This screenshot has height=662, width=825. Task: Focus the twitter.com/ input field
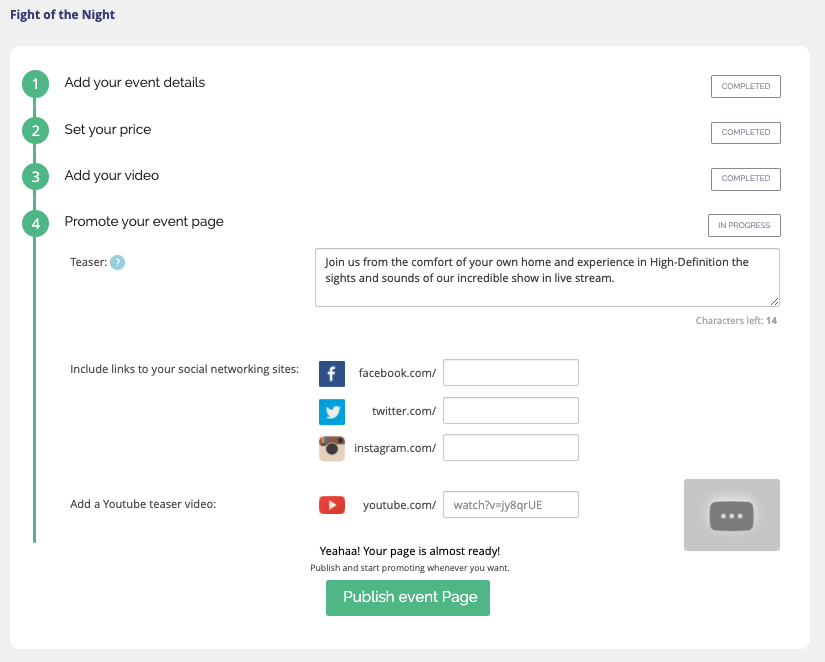pos(511,410)
